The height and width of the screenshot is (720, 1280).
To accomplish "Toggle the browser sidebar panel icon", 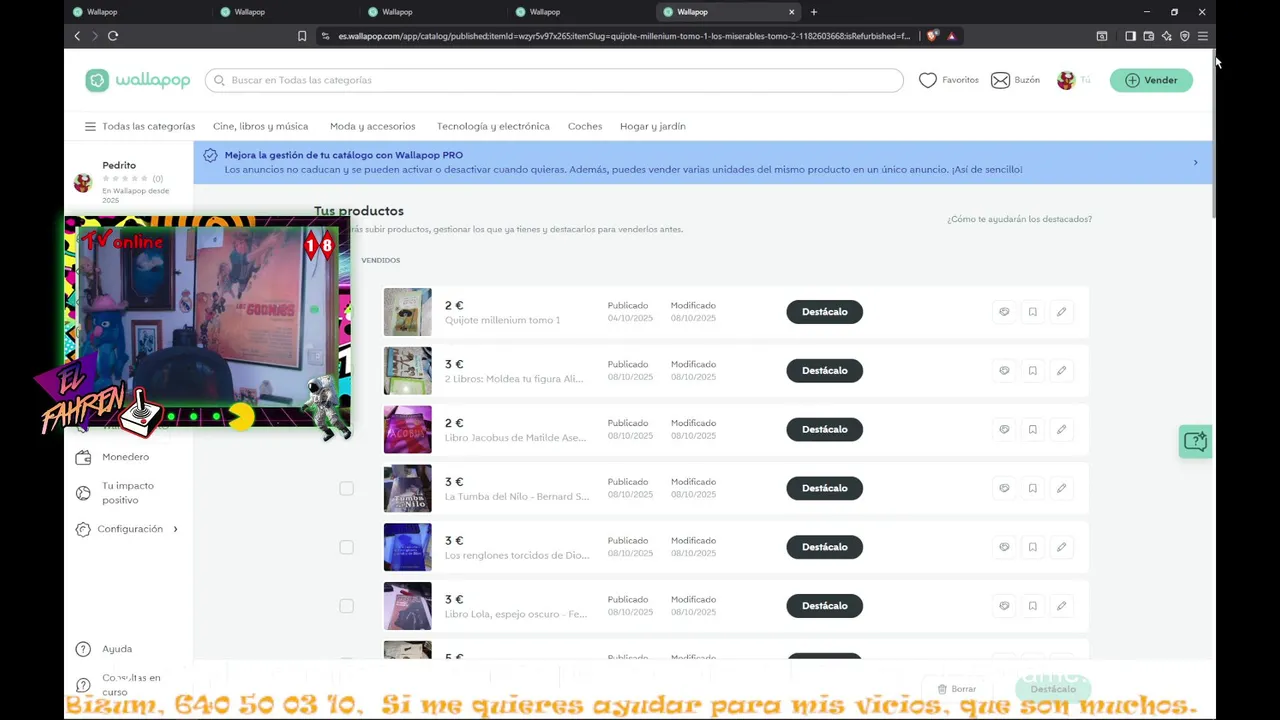I will coord(1130,36).
